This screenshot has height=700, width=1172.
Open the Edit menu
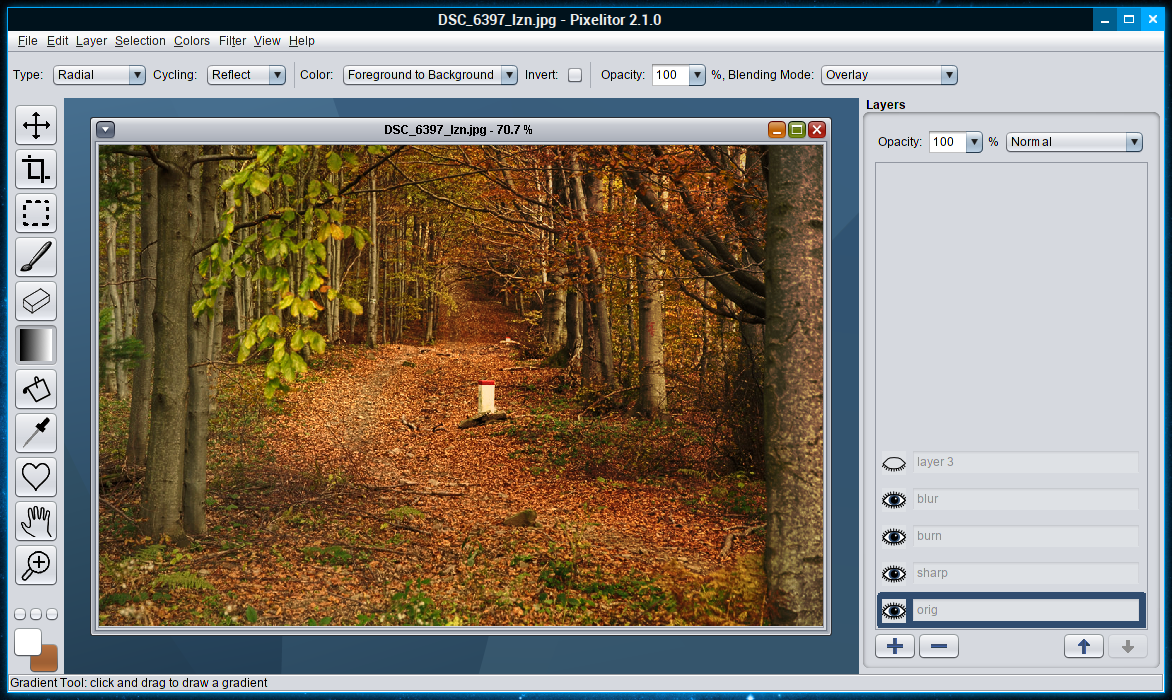pyautogui.click(x=57, y=41)
